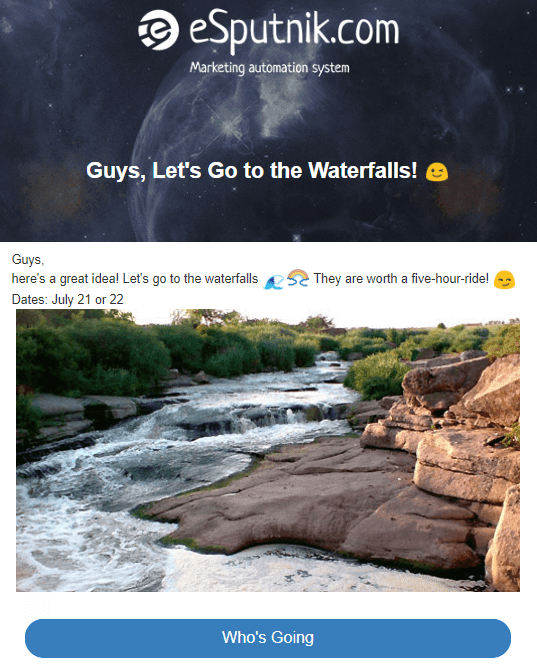
Task: Click the "Guys," greeting line
Action: click(28, 260)
